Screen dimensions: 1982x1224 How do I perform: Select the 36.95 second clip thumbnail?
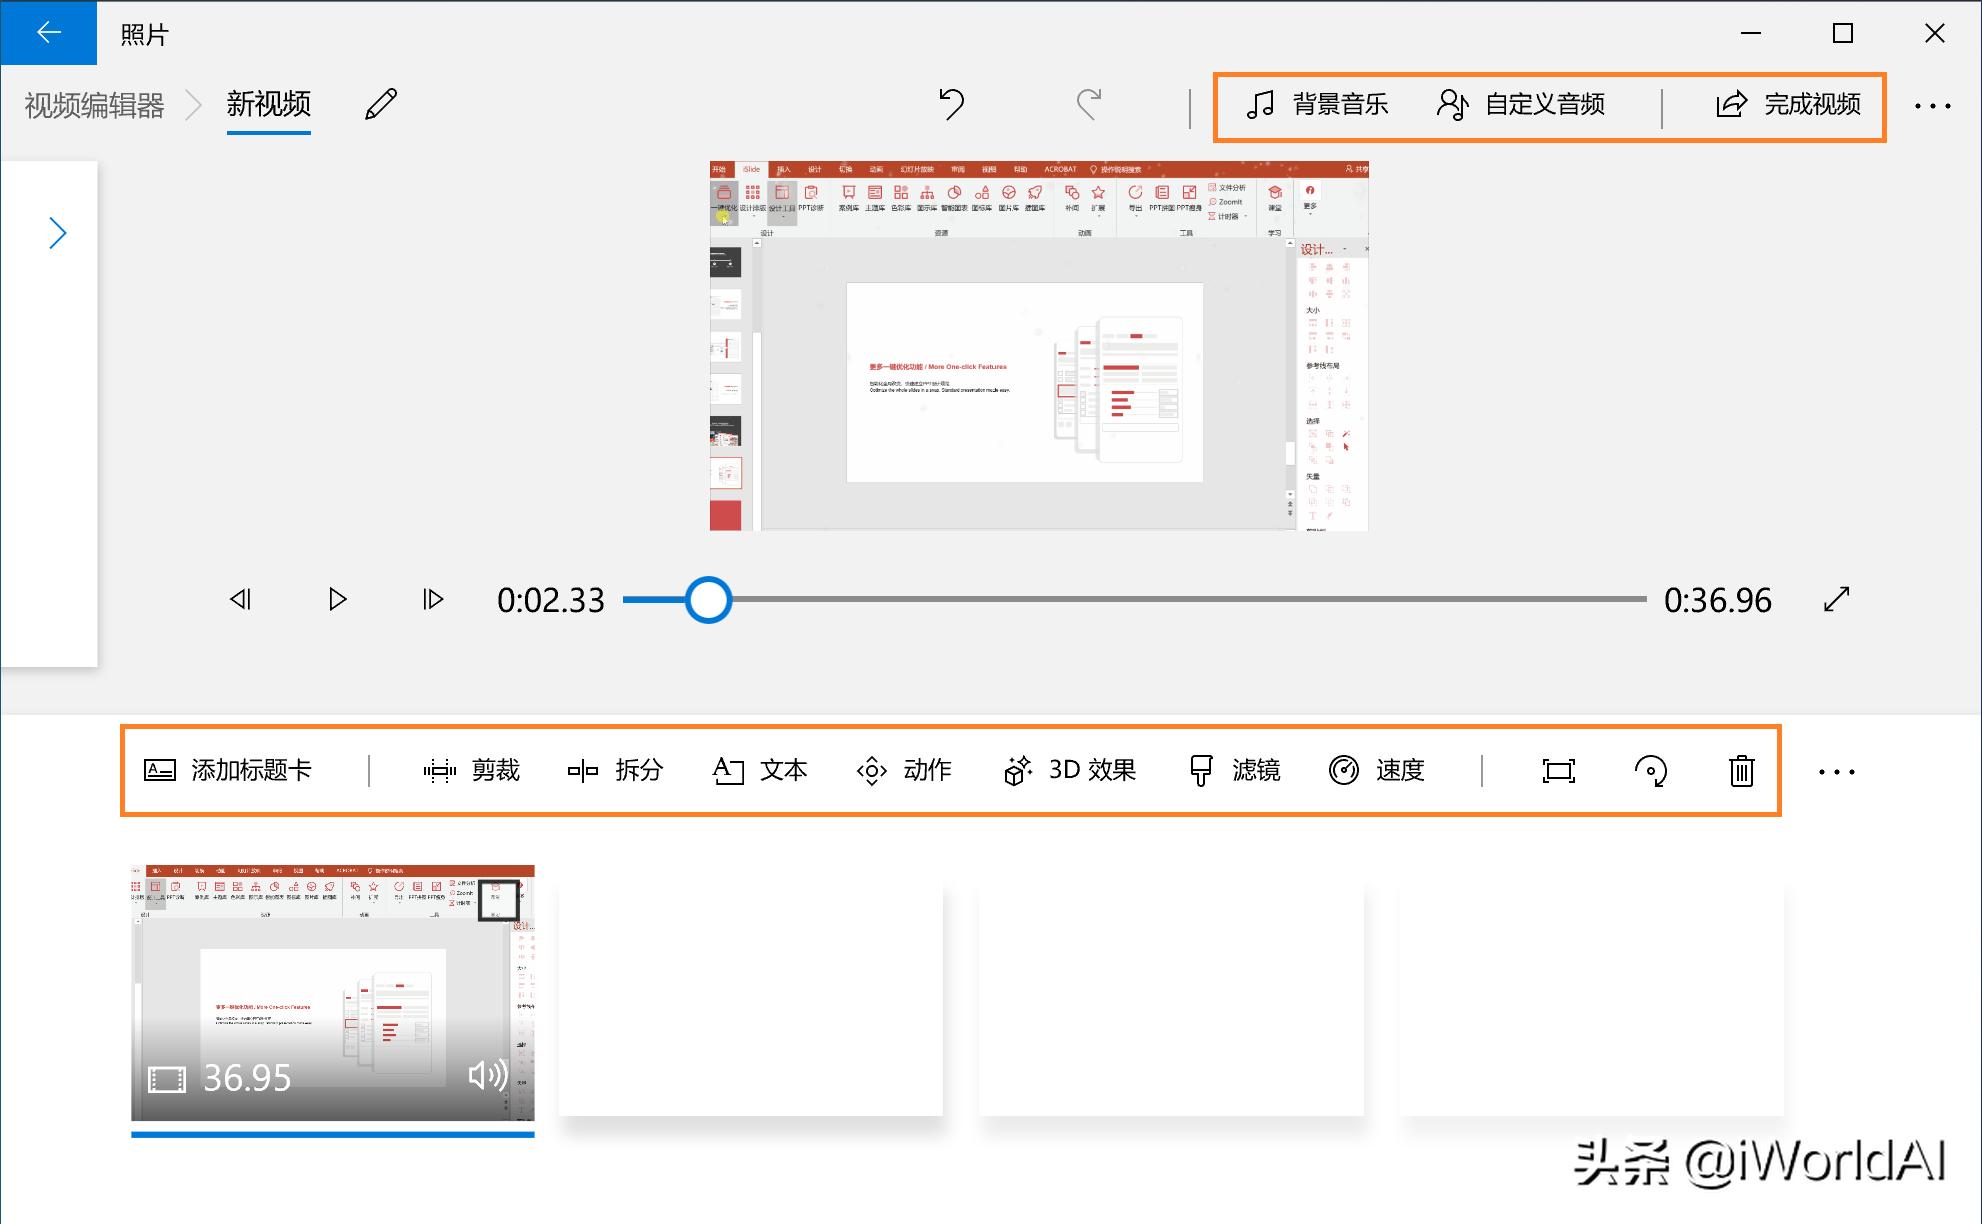click(332, 997)
